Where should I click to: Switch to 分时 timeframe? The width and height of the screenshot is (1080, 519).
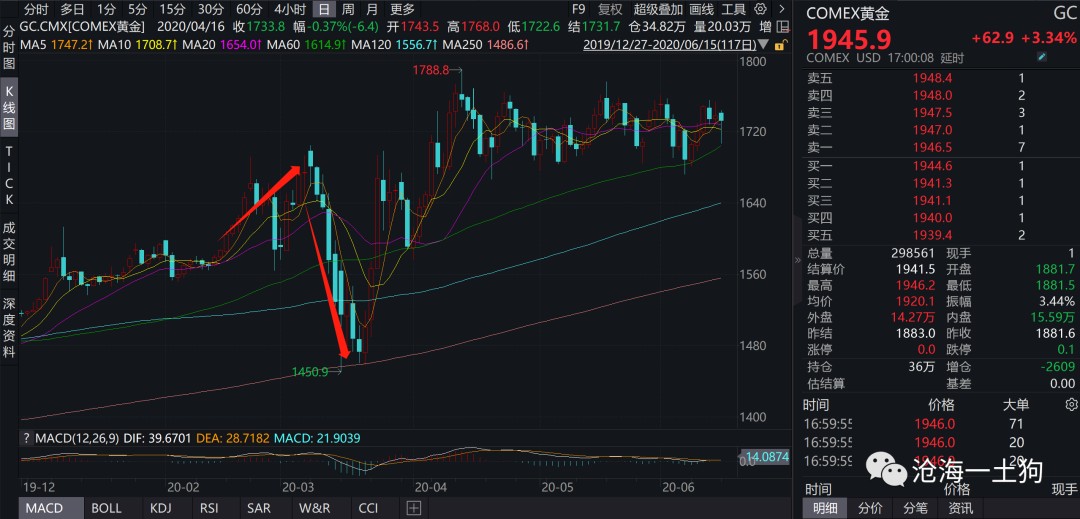pyautogui.click(x=36, y=9)
